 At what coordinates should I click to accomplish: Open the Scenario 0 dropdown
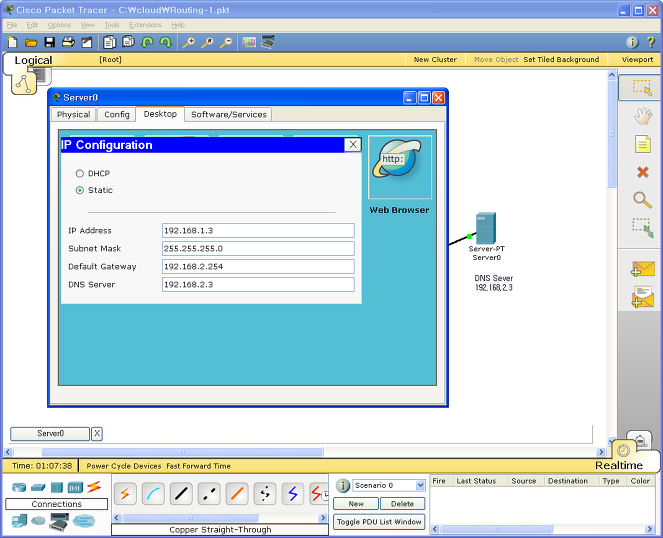[420, 485]
